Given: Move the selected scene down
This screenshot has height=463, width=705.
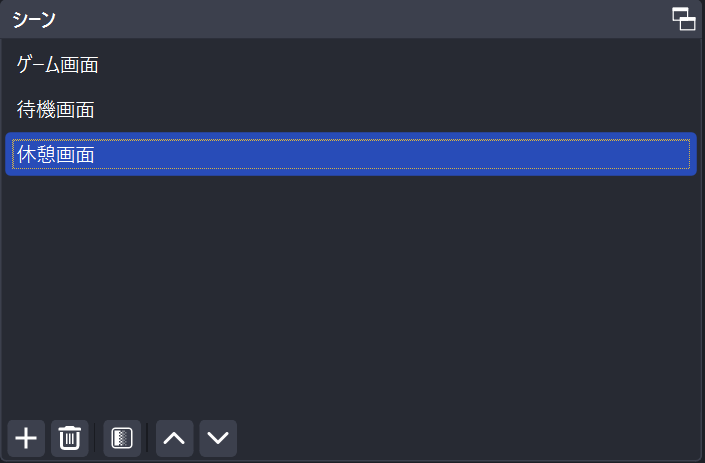Looking at the screenshot, I should (x=218, y=438).
